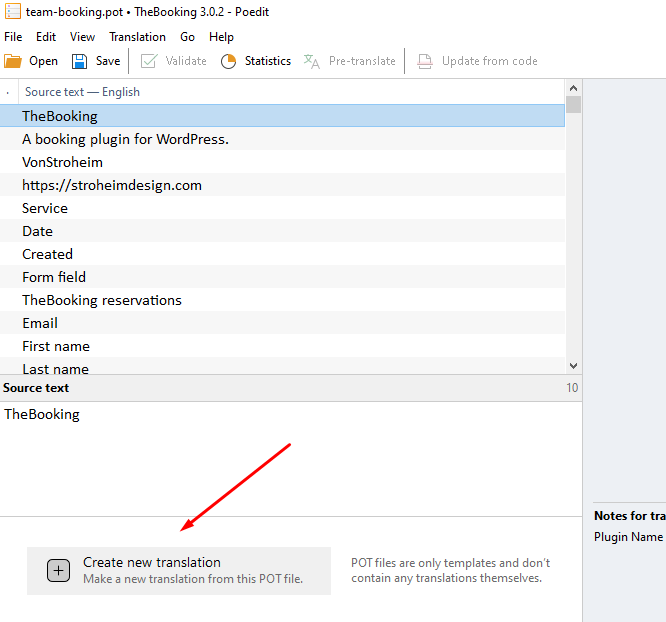Open the Translation menu

click(137, 37)
